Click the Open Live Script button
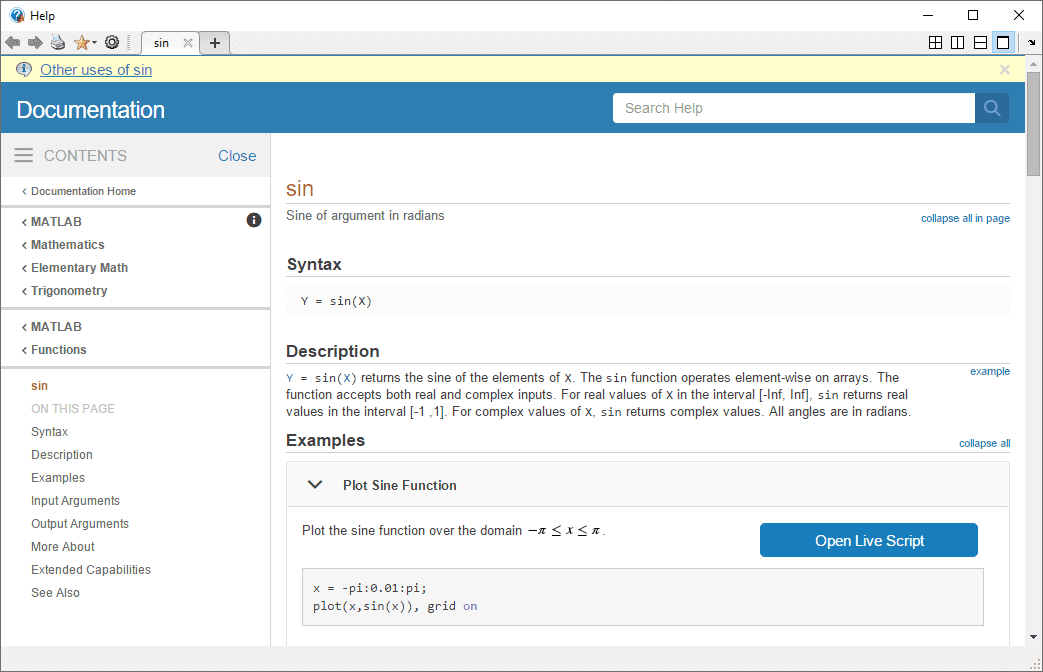This screenshot has width=1043, height=672. pos(869,540)
